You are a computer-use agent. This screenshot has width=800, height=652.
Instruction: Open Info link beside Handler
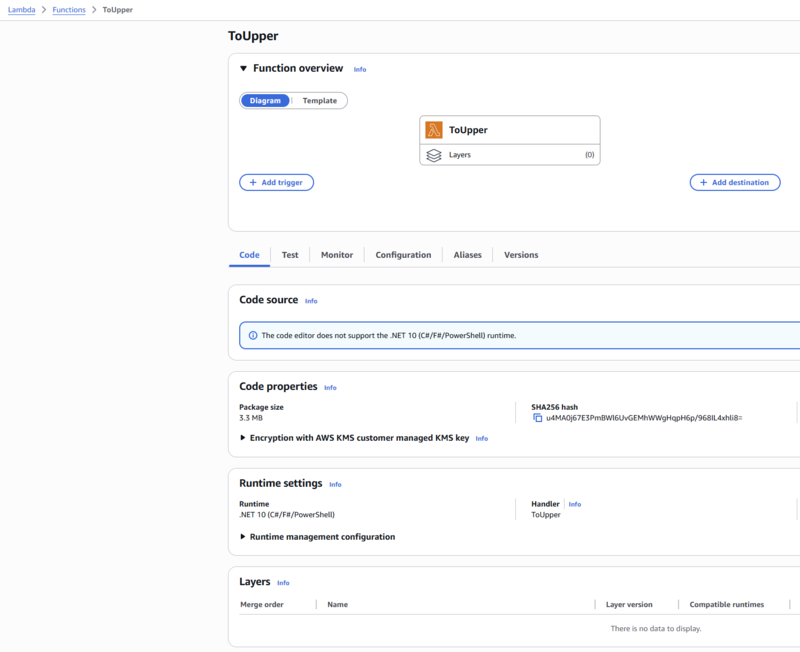click(x=575, y=504)
